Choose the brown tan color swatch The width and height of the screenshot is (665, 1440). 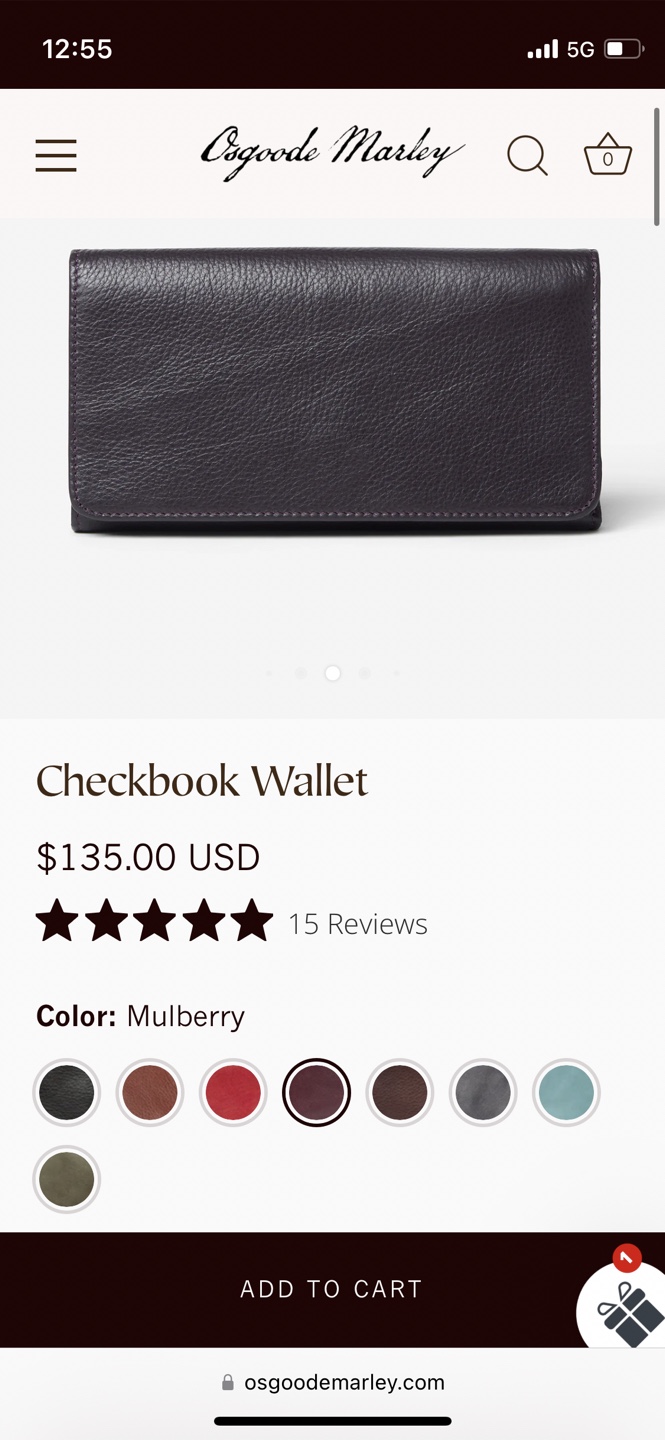pos(150,1093)
